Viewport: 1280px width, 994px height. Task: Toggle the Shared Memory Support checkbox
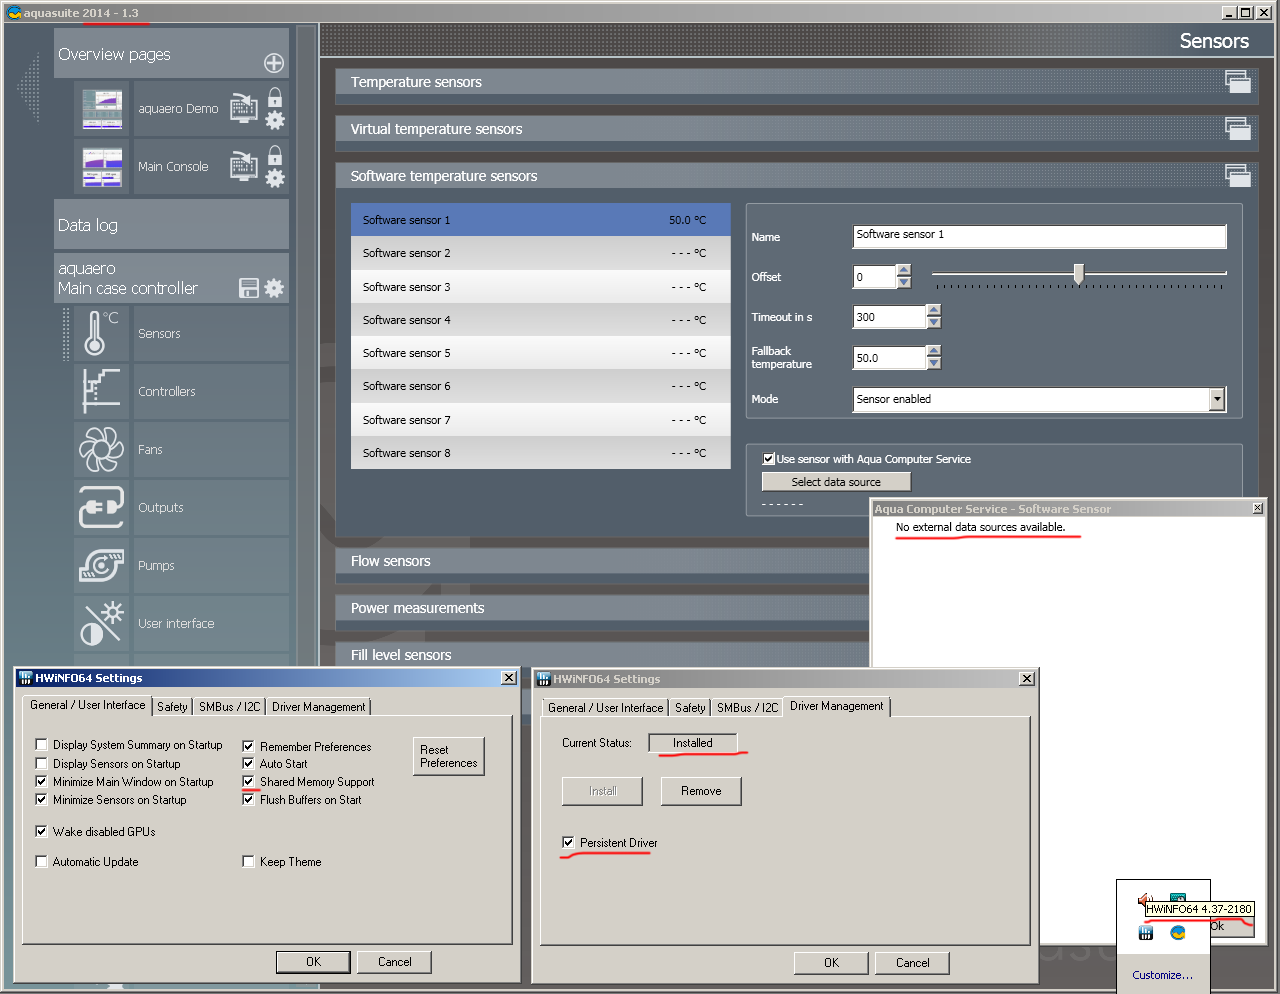point(248,782)
